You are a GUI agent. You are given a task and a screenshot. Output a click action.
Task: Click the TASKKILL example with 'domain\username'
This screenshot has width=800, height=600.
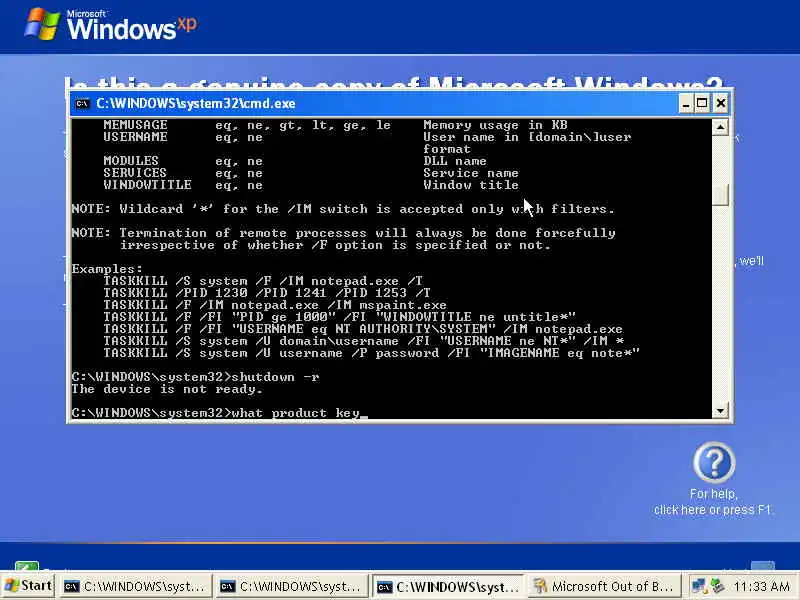click(x=363, y=341)
